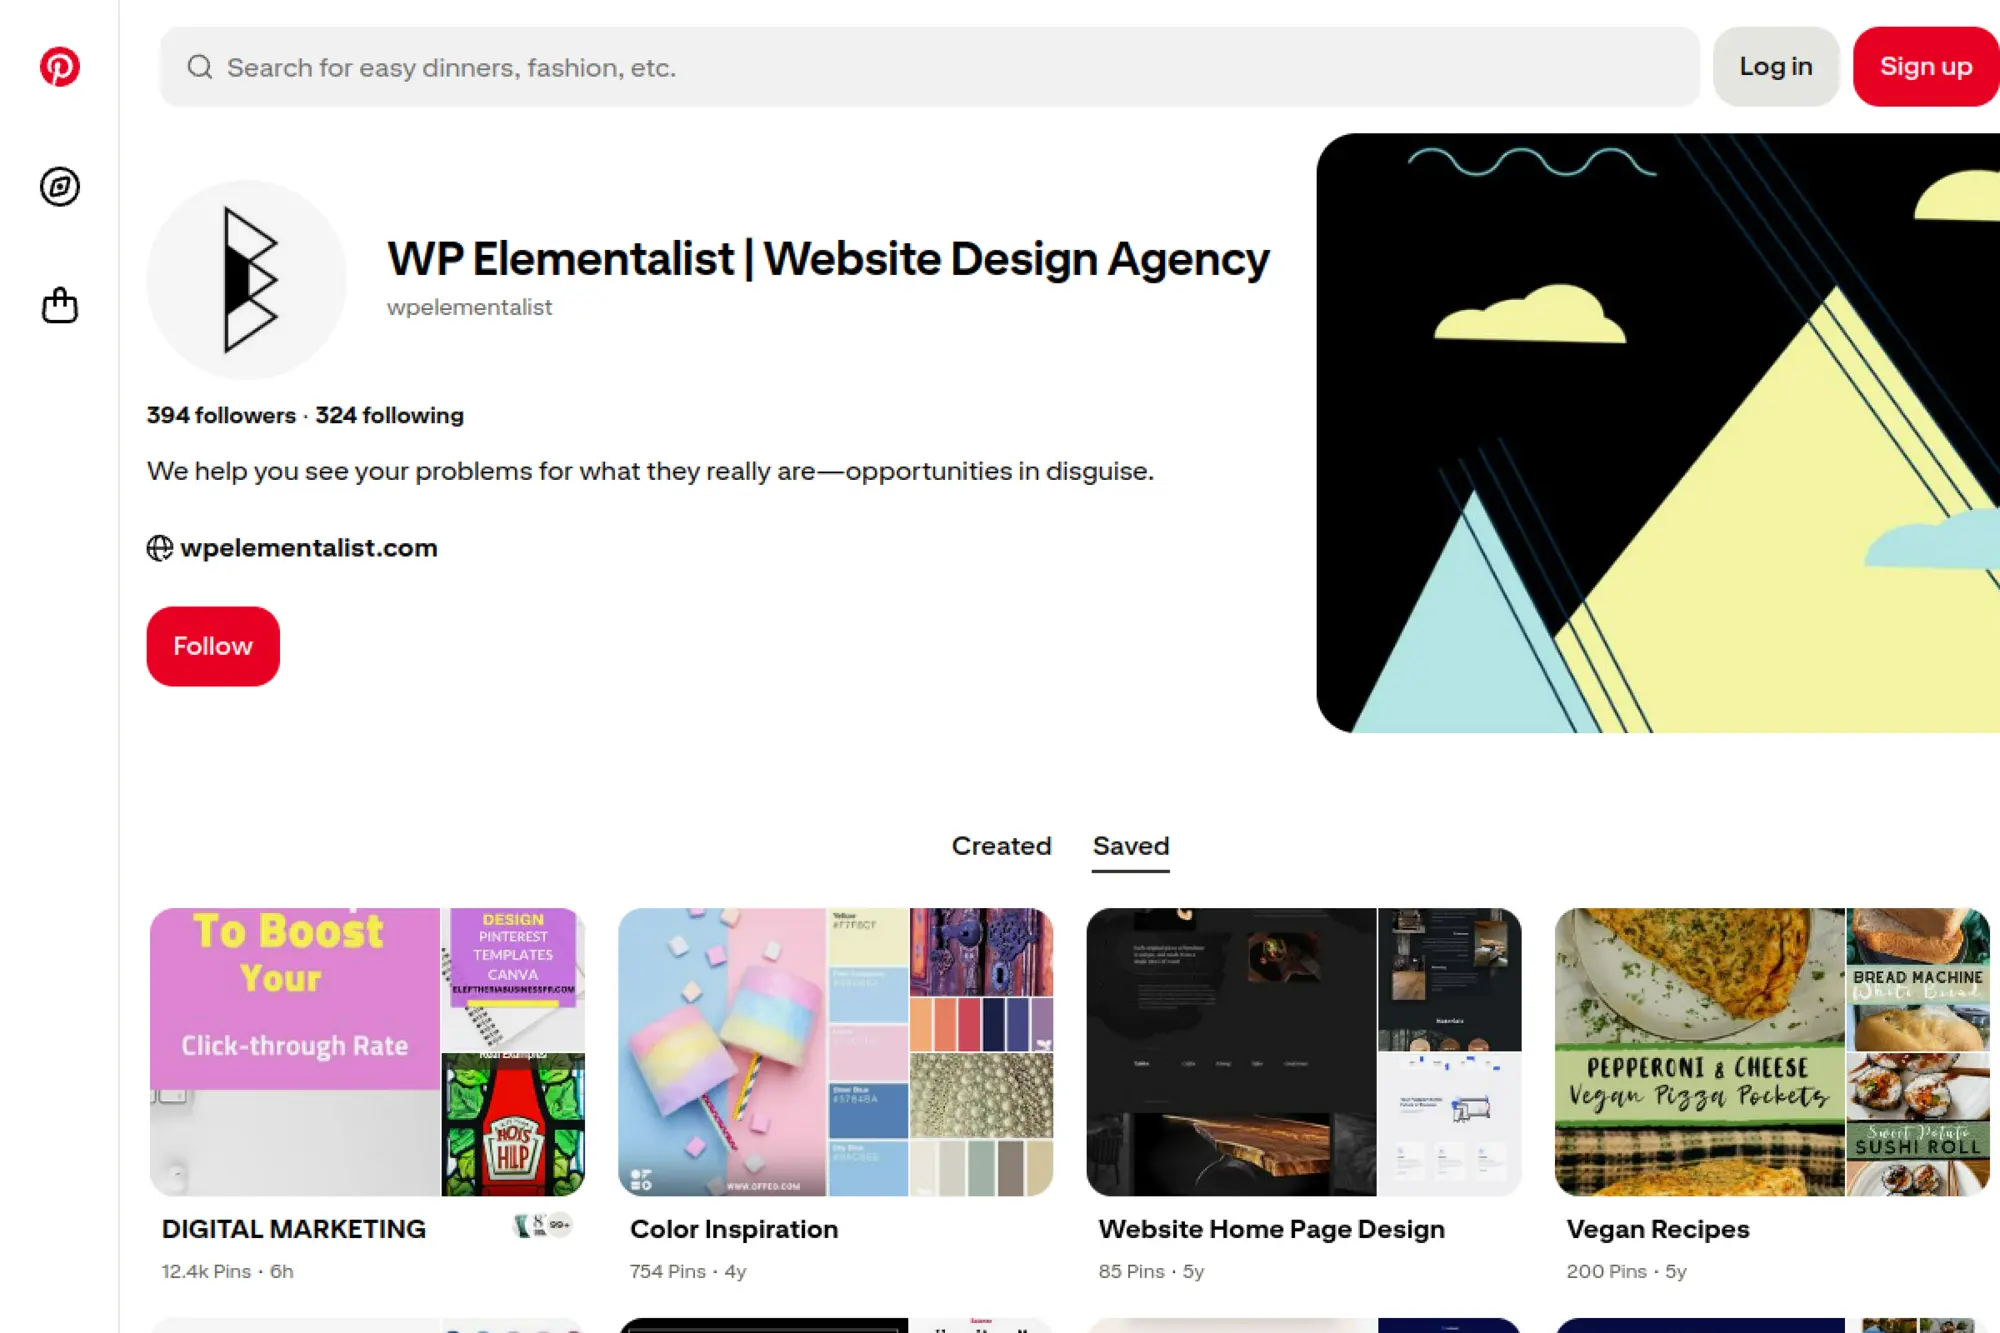Image resolution: width=2000 pixels, height=1333 pixels.
Task: Select the Saved tab
Action: [1131, 846]
